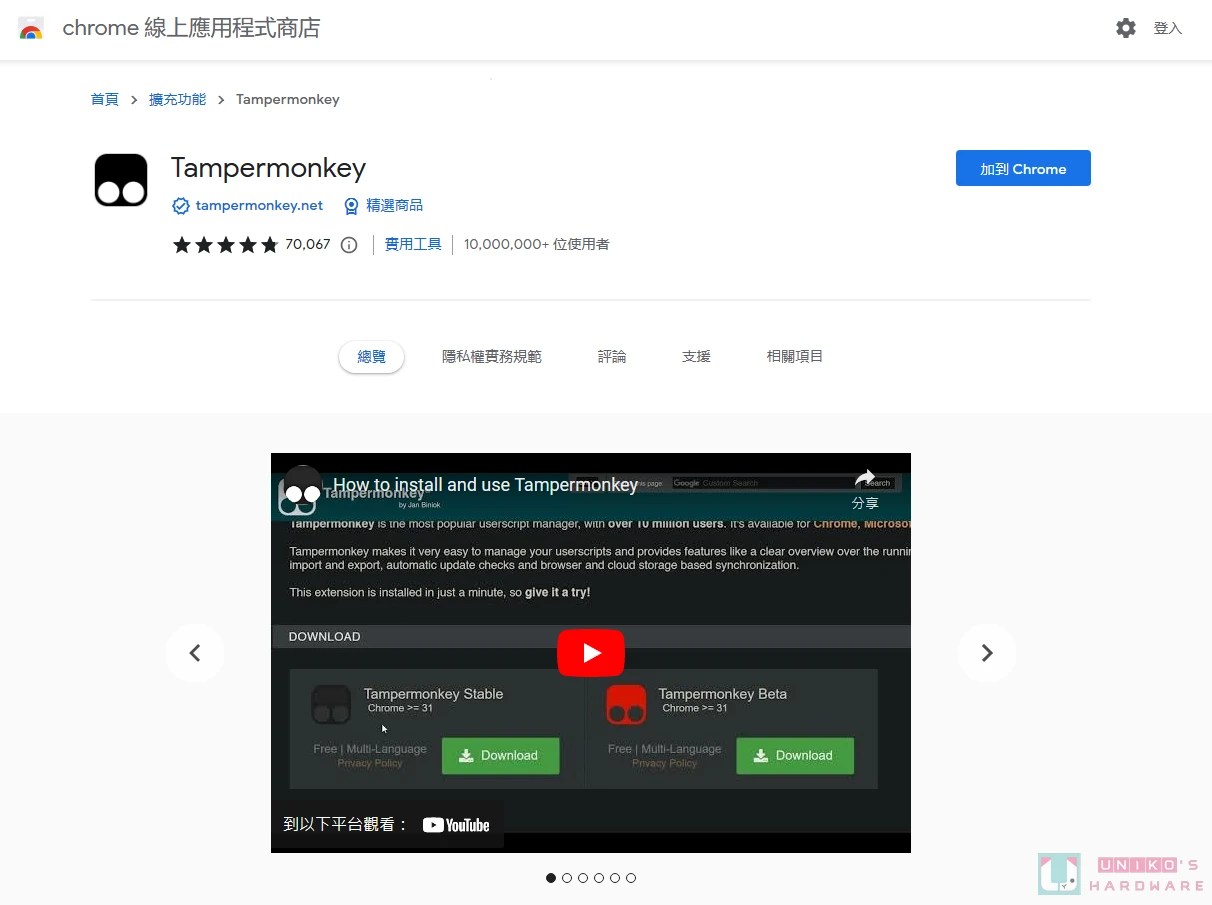Click the Chrome Web Store rainbow logo
1212x905 pixels.
coord(31,28)
